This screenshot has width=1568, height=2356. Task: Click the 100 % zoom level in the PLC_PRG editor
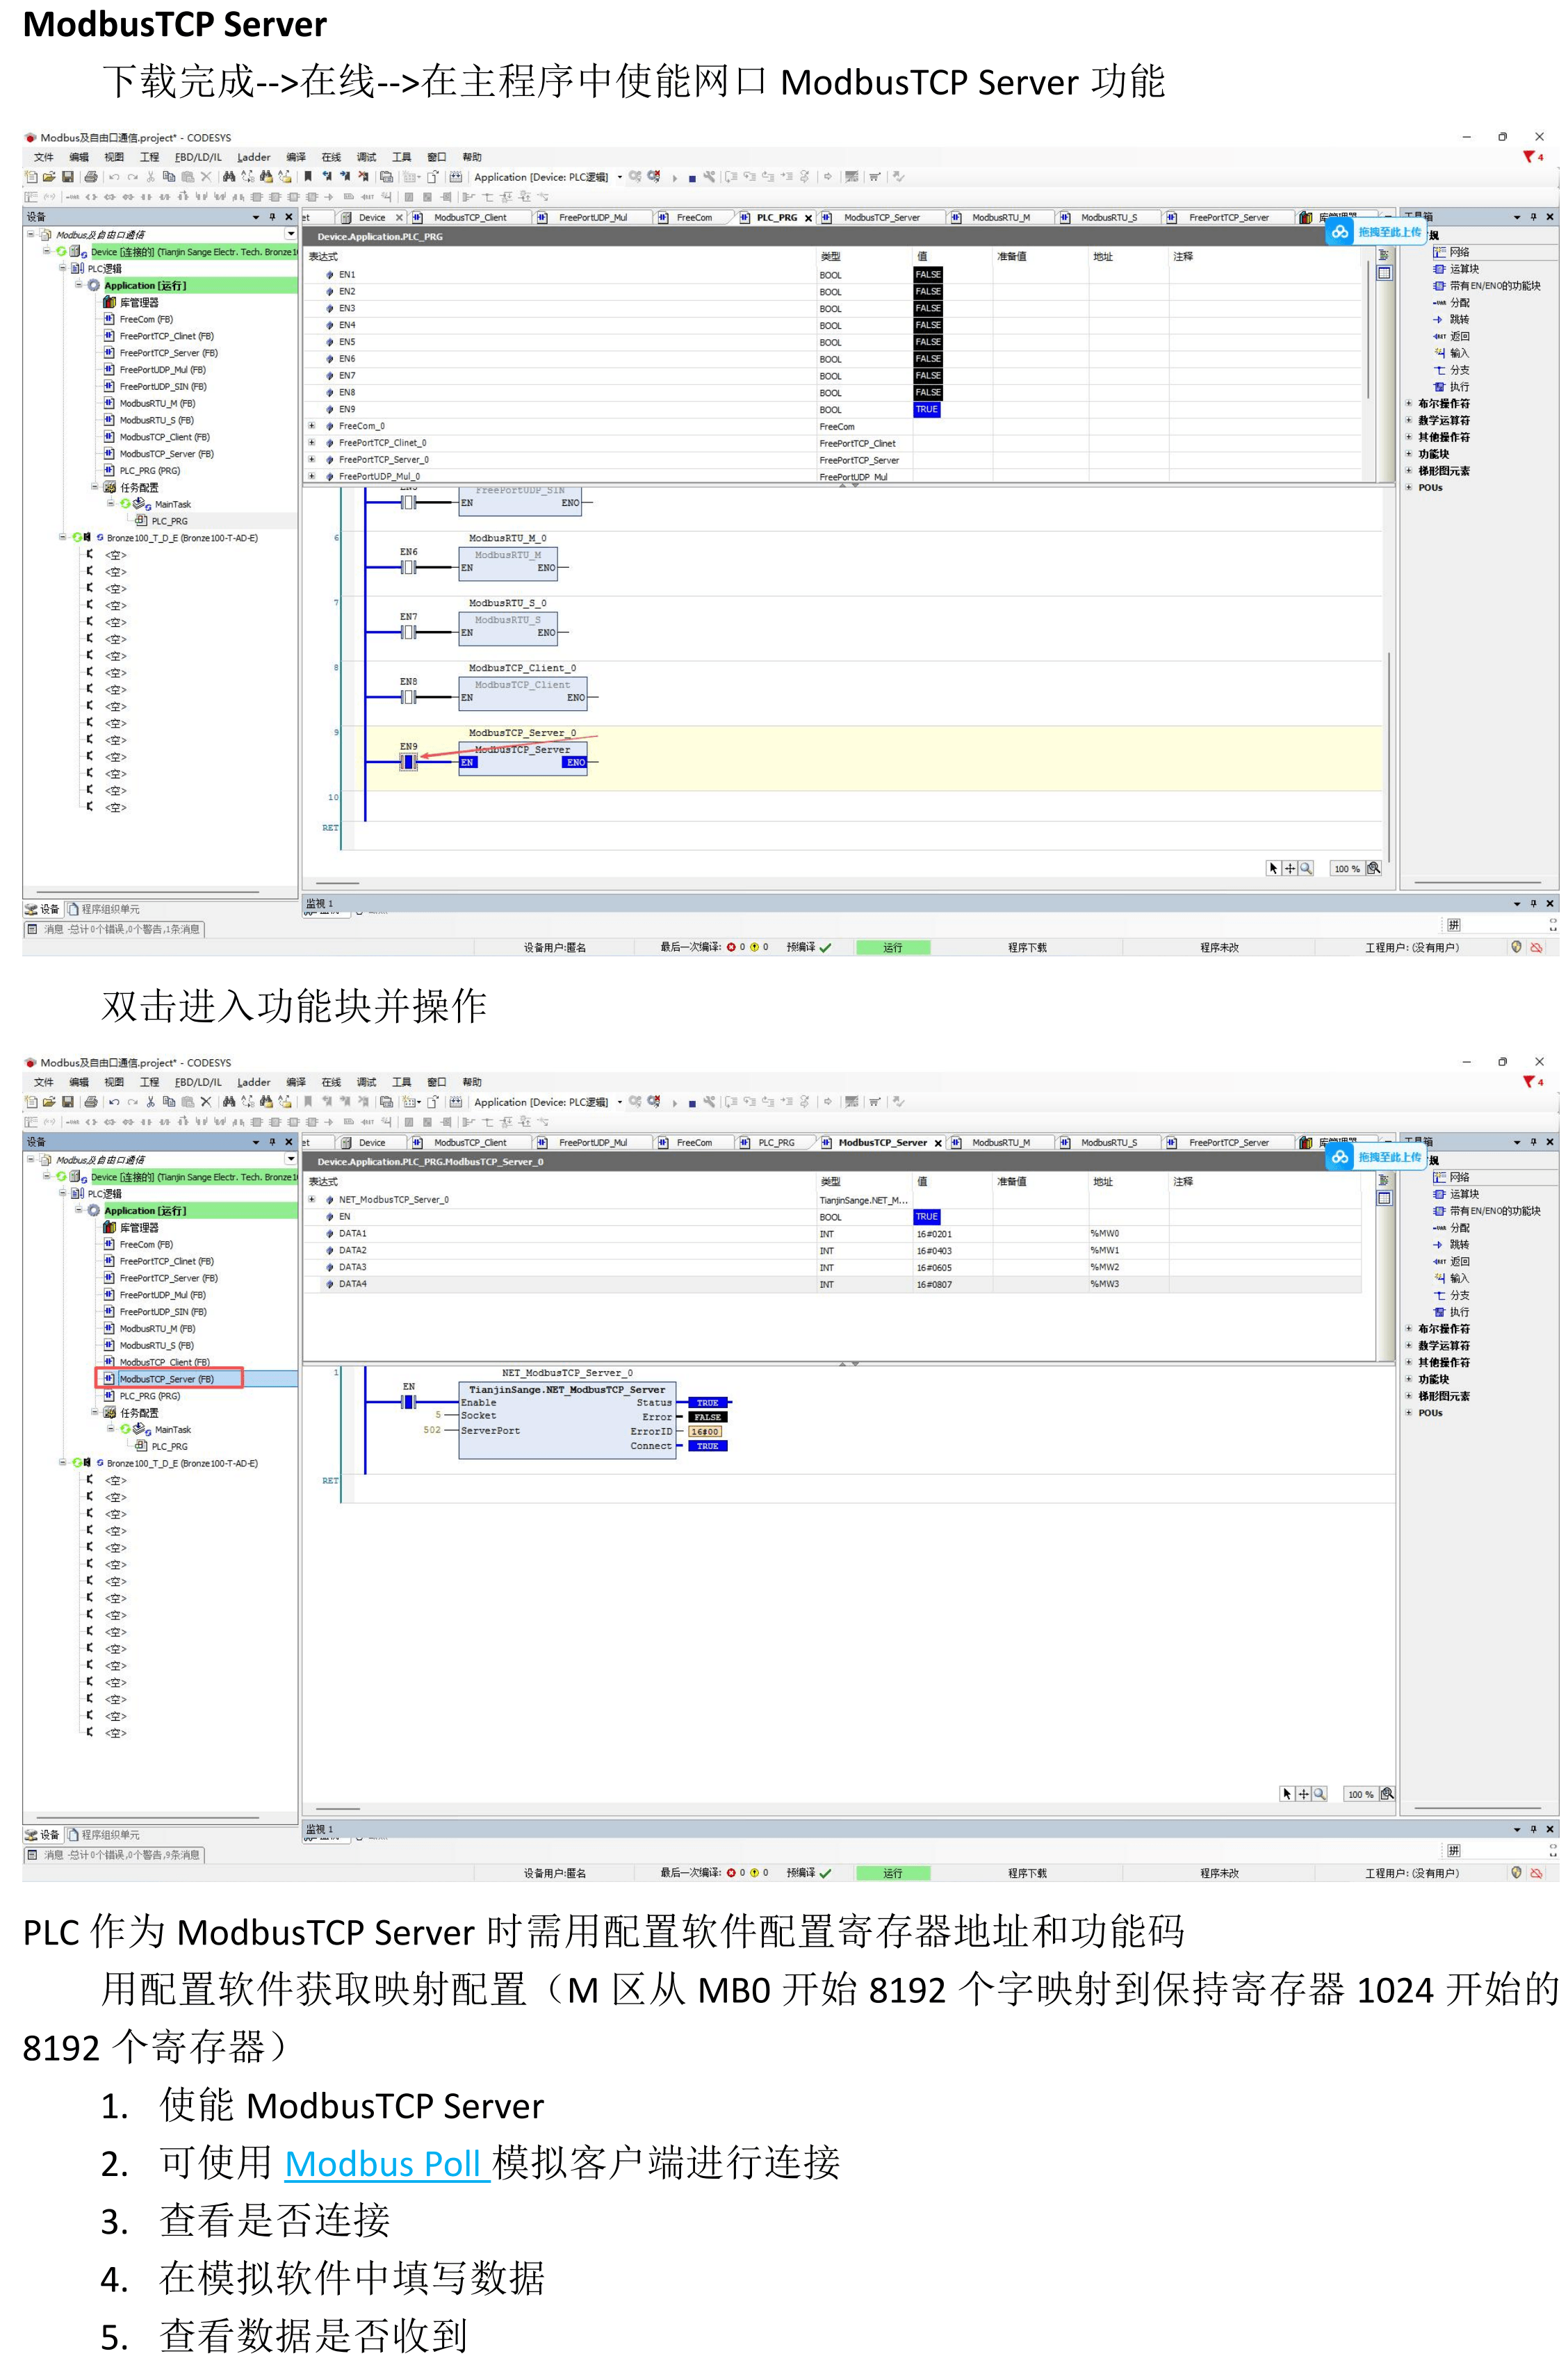click(x=1347, y=869)
